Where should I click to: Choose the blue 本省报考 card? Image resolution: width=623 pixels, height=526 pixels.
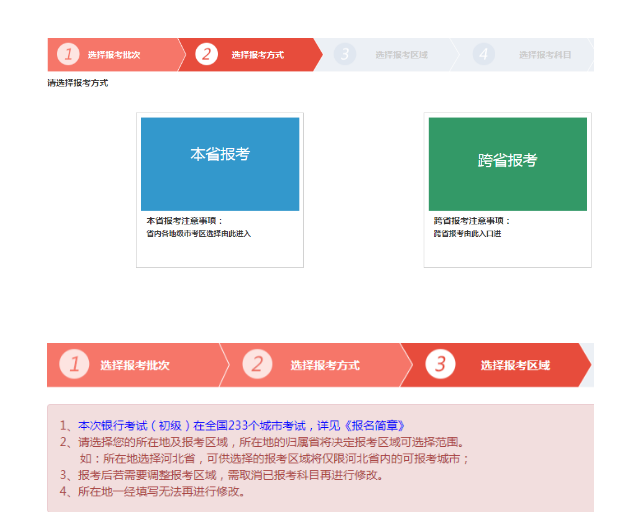(220, 164)
